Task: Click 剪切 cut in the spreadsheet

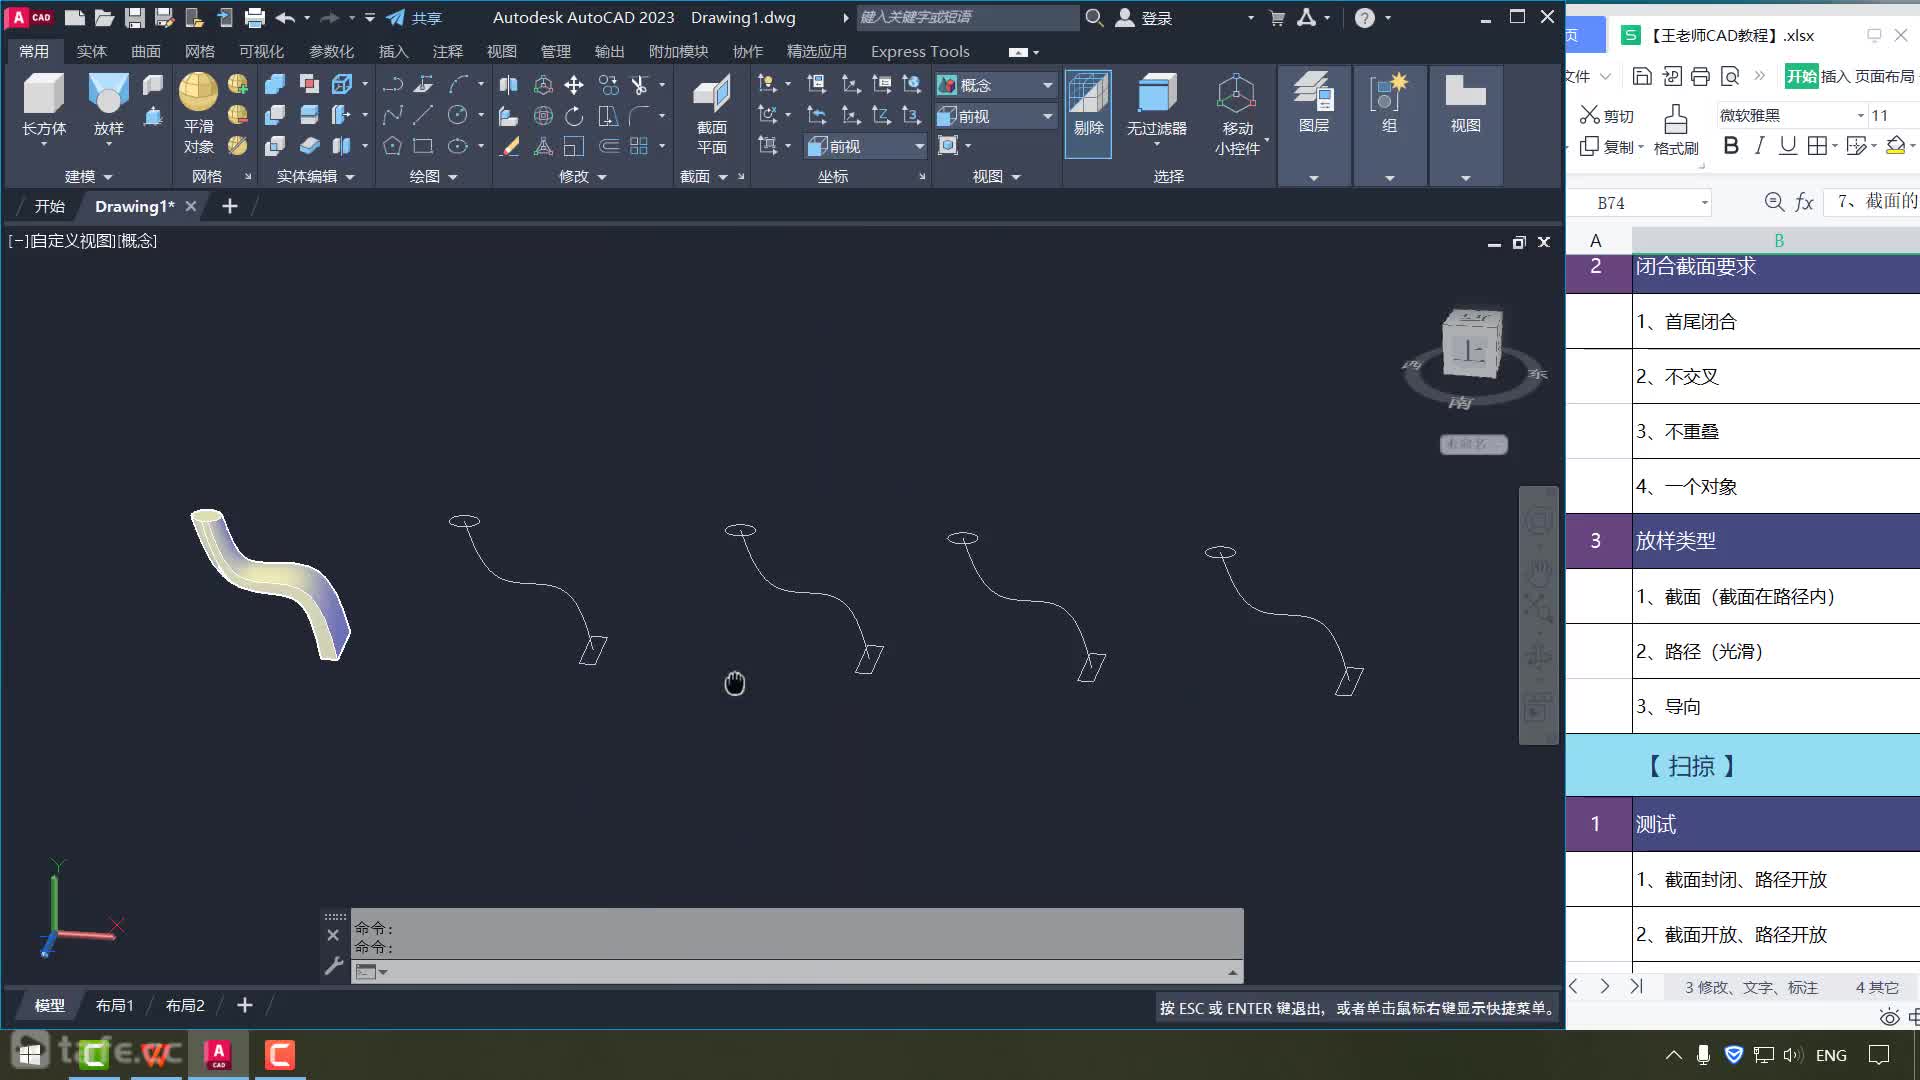Action: point(1607,115)
